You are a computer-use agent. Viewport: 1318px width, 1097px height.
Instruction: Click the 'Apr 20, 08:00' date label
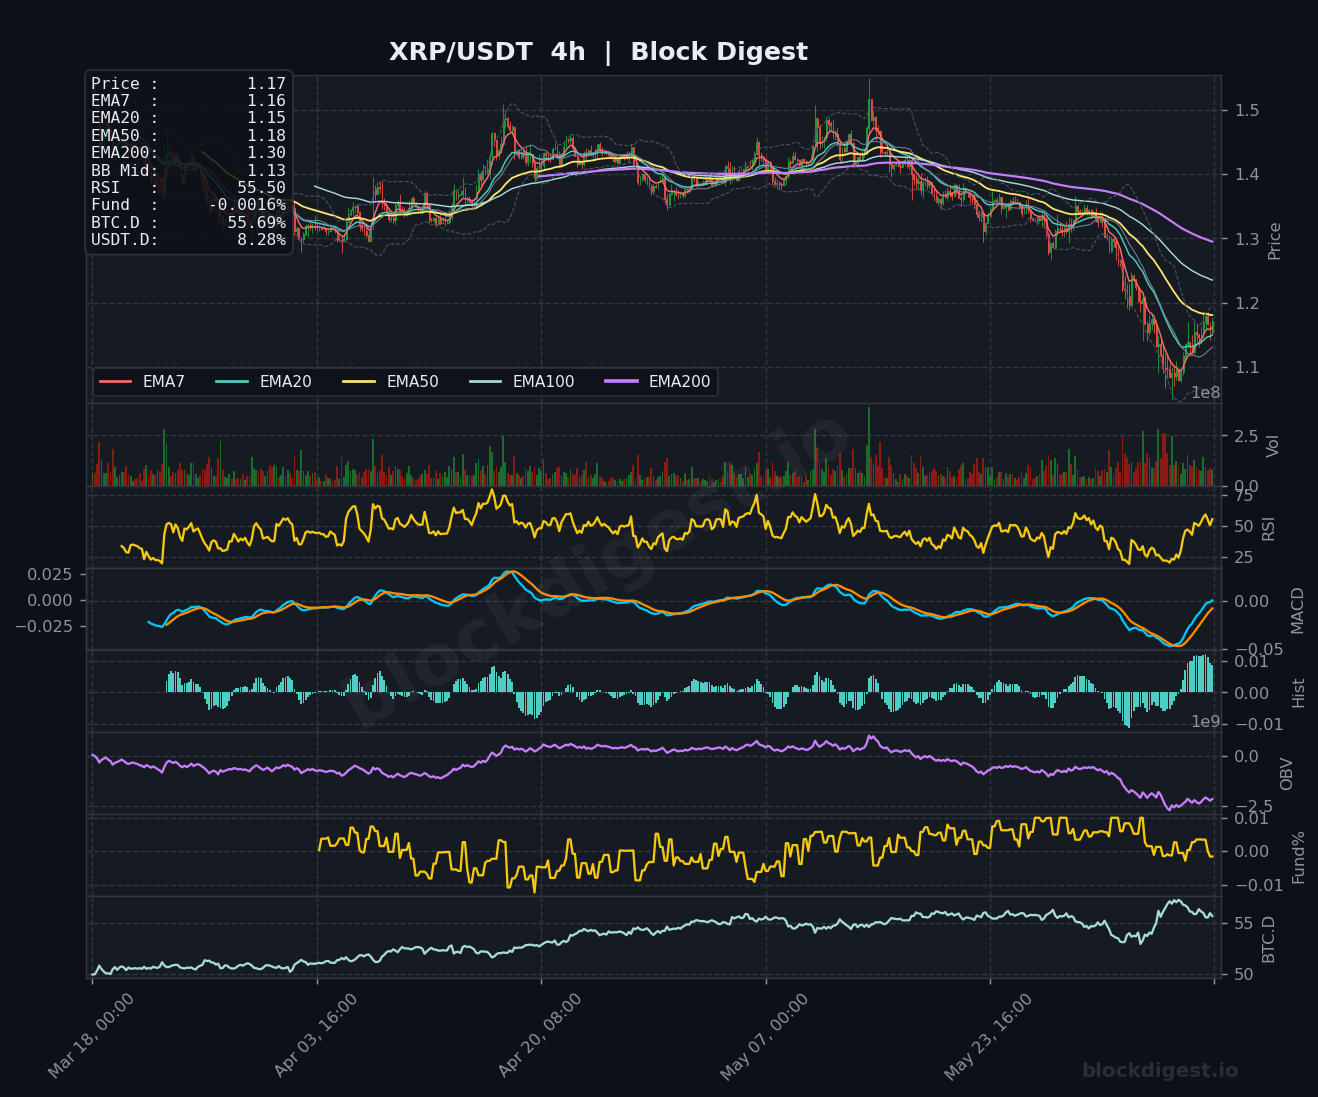[x=540, y=1036]
